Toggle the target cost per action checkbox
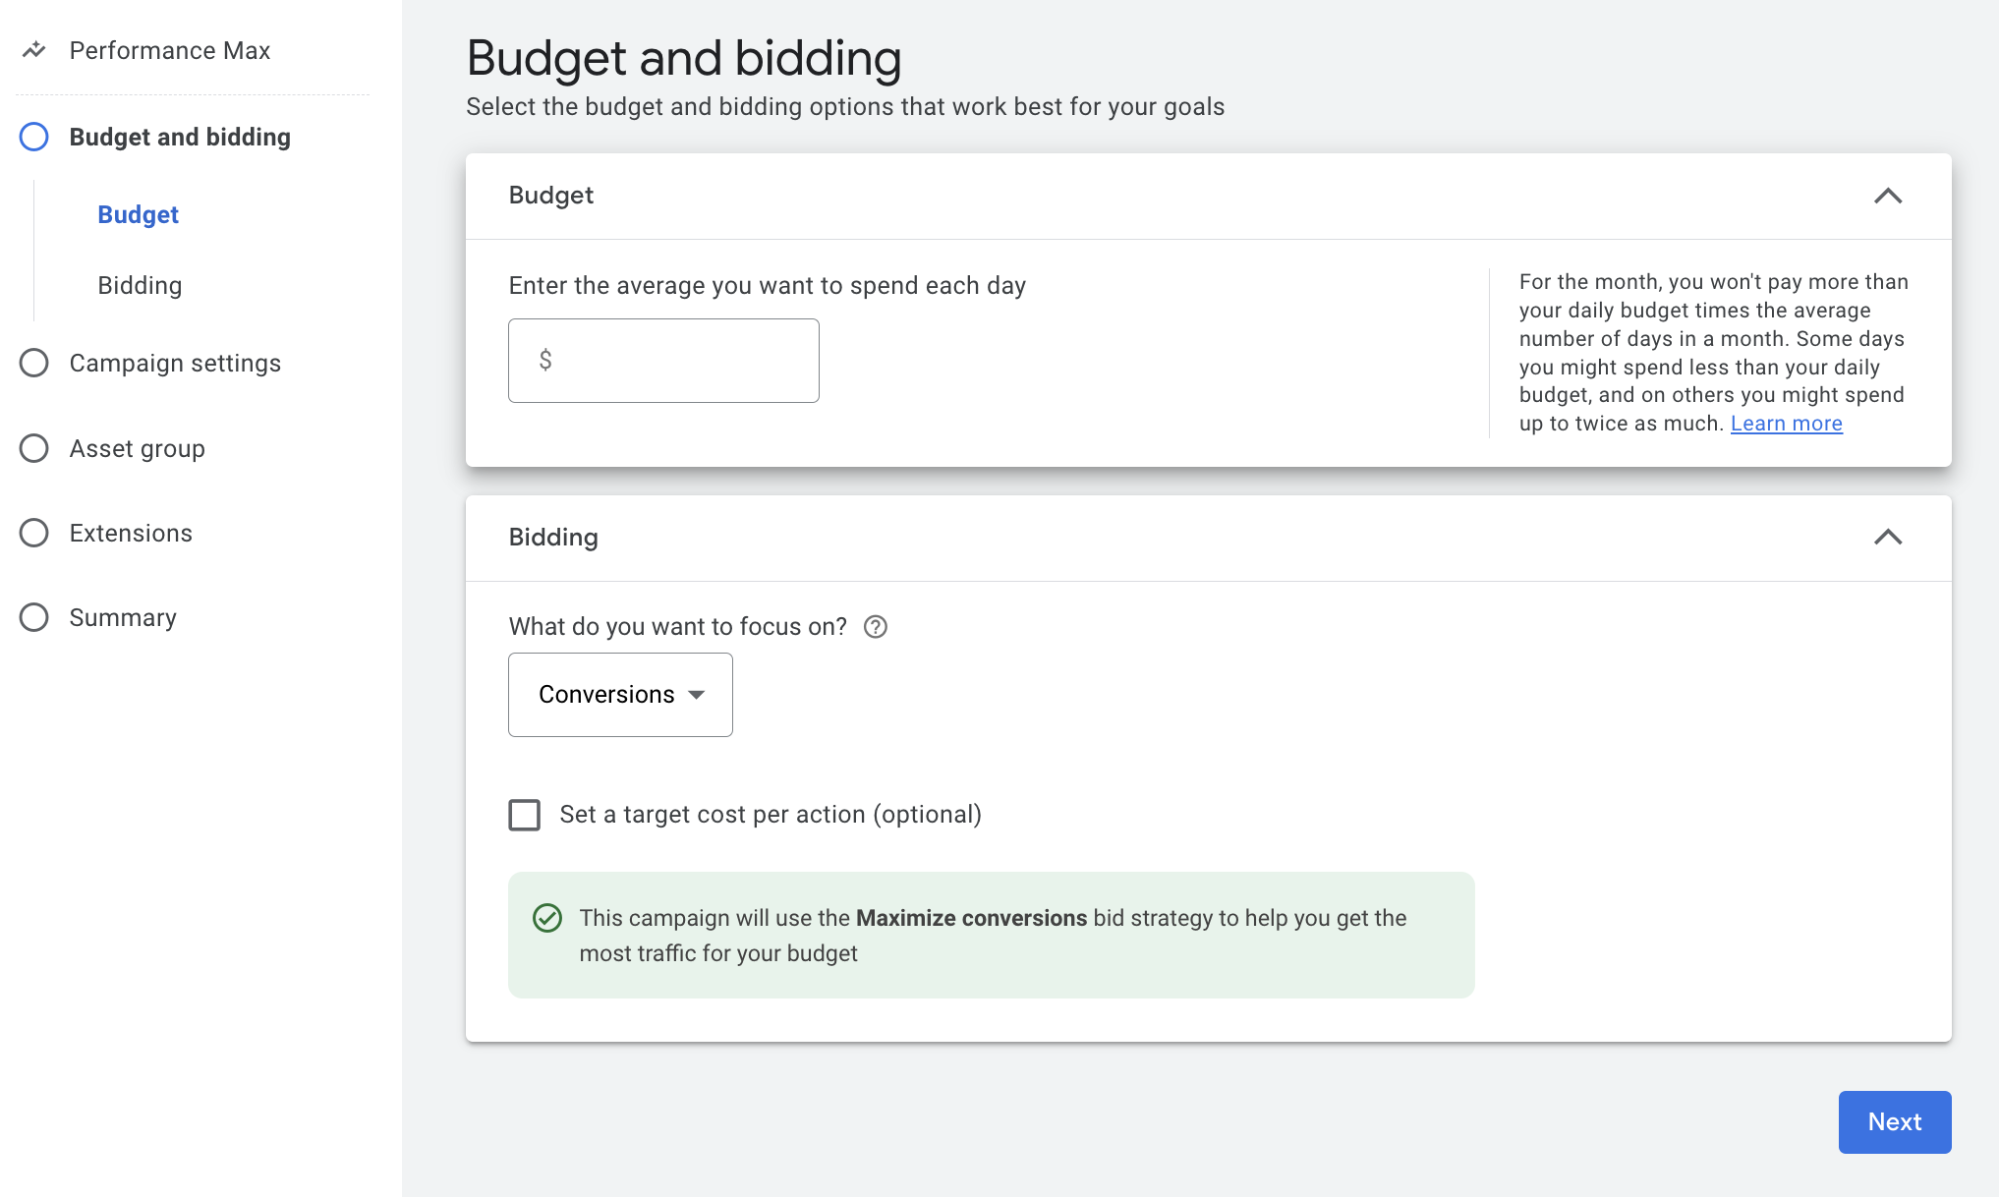This screenshot has width=1999, height=1198. 523,814
